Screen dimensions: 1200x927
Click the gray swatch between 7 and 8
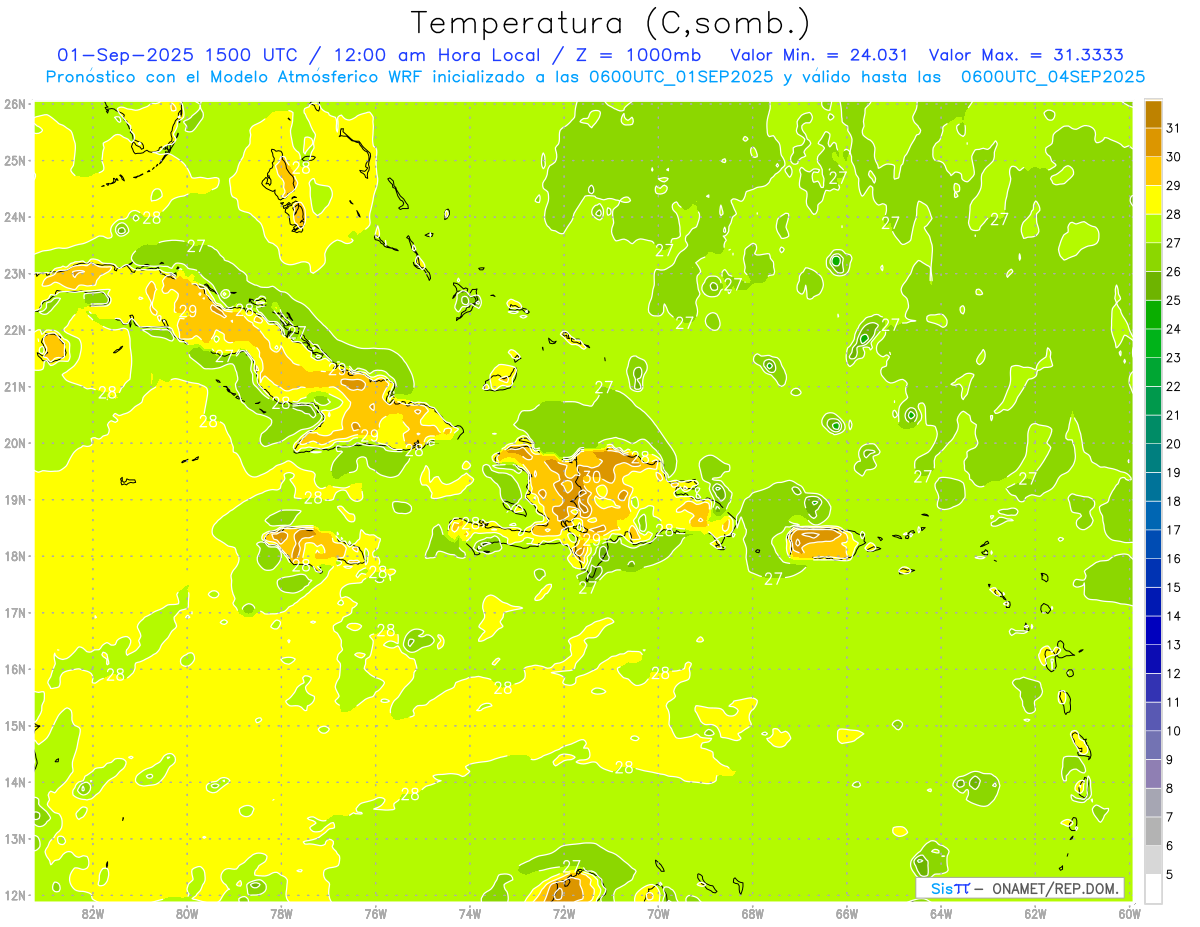click(1153, 803)
